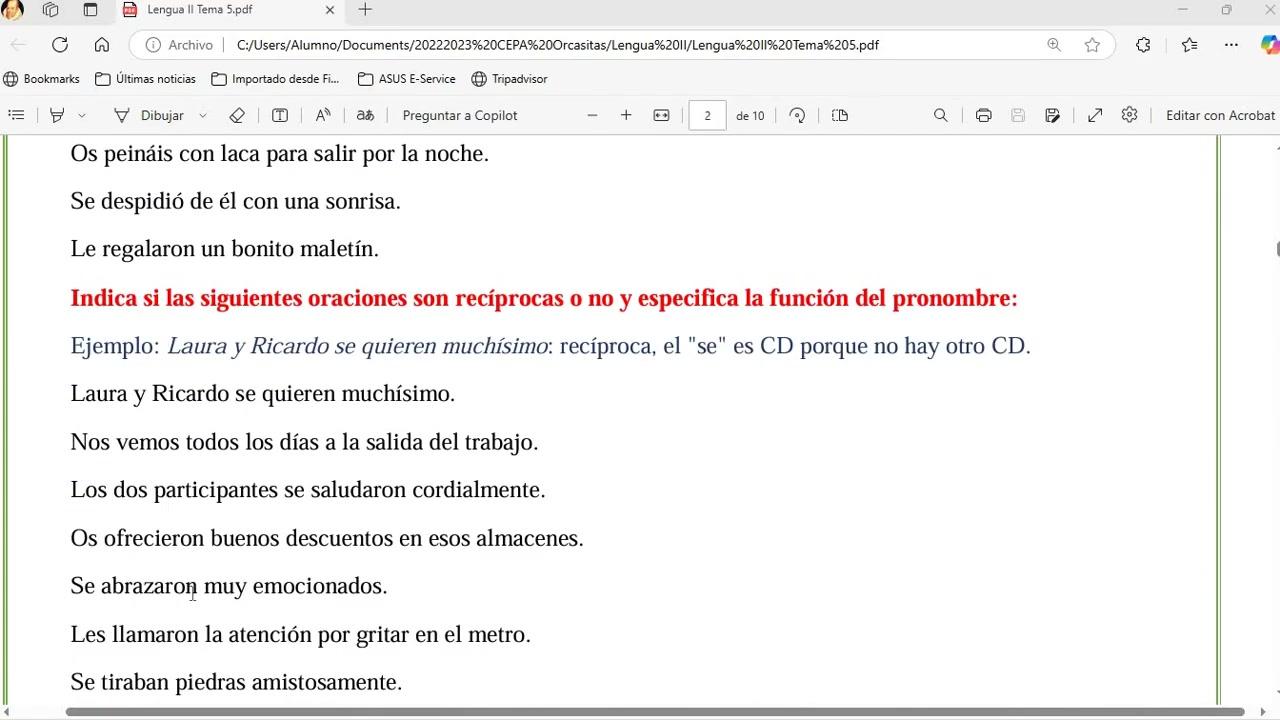Viewport: 1280px width, 720px height.
Task: Toggle fit to width view
Action: [661, 116]
